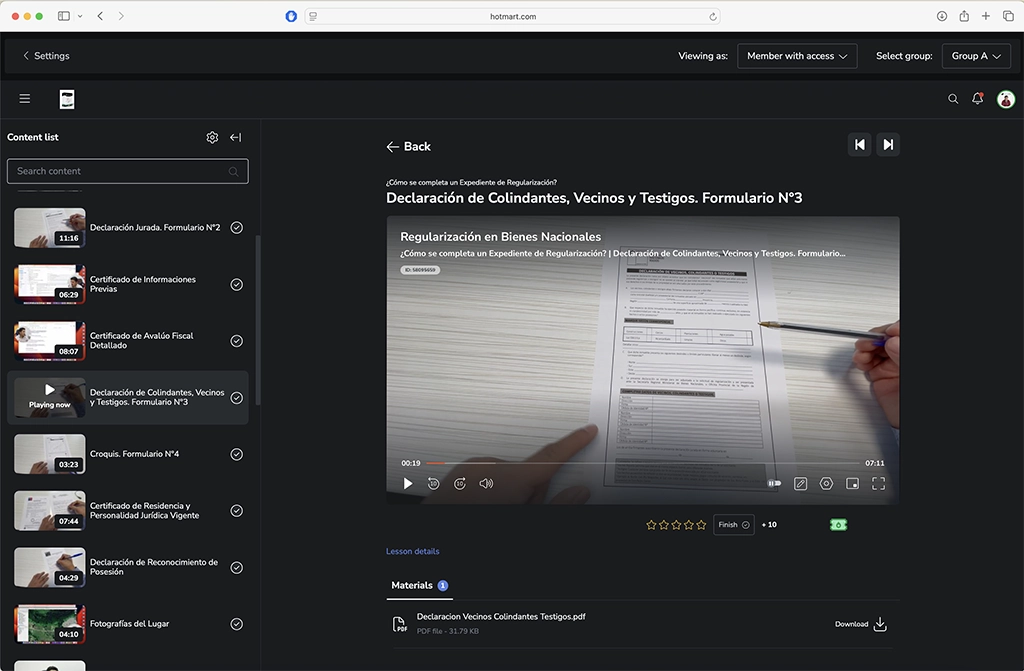Click the sidebar scrollbar
Viewport: 1024px width, 671px height.
[x=258, y=320]
